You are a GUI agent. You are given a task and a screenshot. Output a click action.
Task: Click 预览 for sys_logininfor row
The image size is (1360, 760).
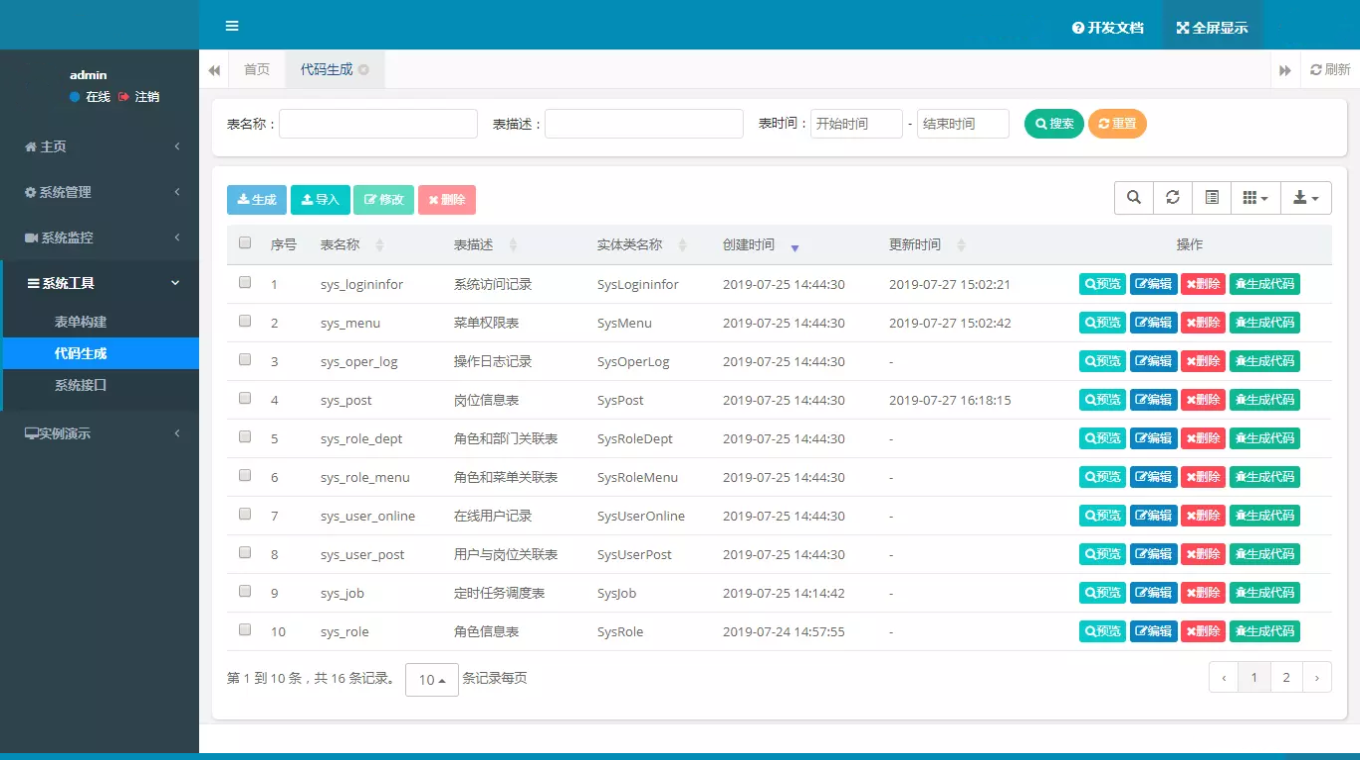[1103, 284]
